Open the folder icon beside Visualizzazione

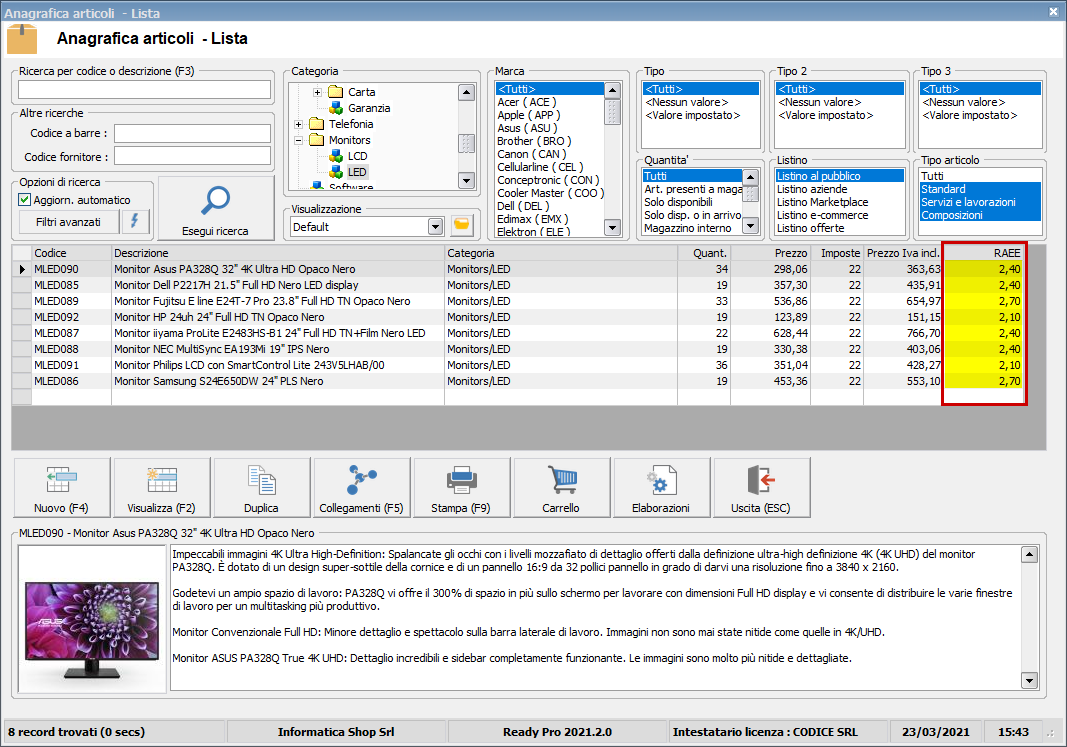(461, 226)
